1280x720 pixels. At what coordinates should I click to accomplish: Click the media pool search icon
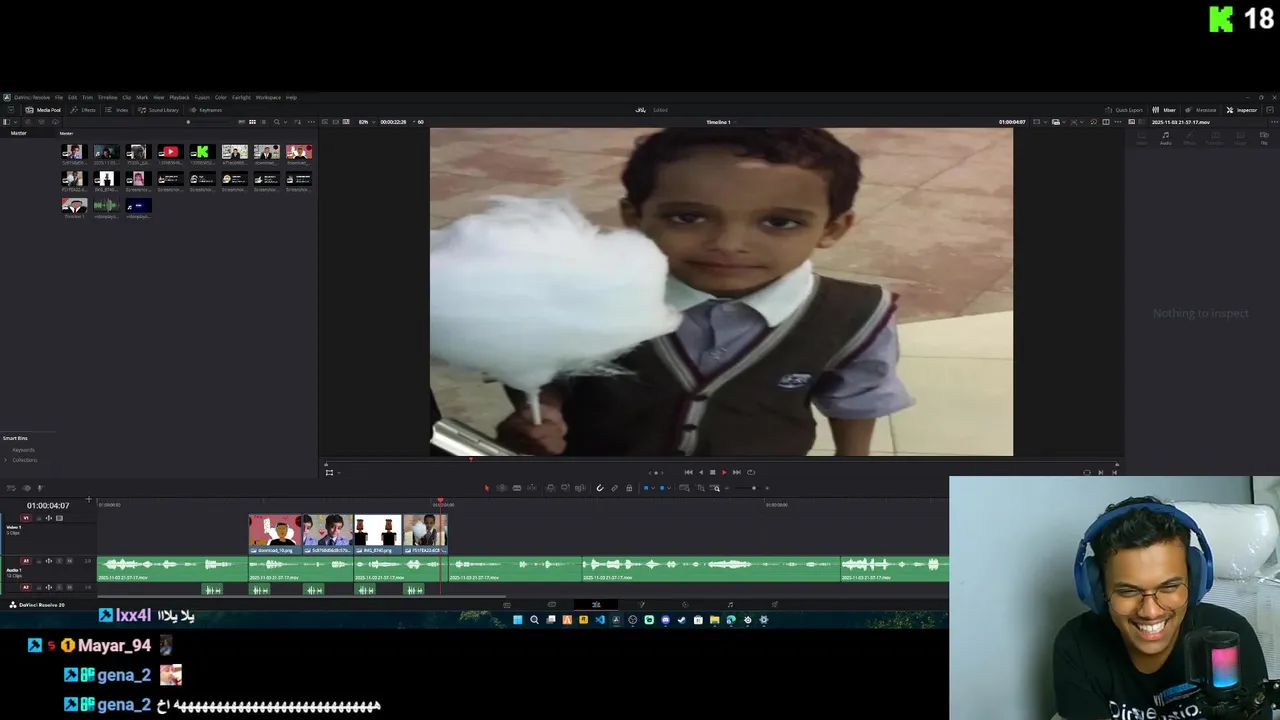pyautogui.click(x=276, y=122)
